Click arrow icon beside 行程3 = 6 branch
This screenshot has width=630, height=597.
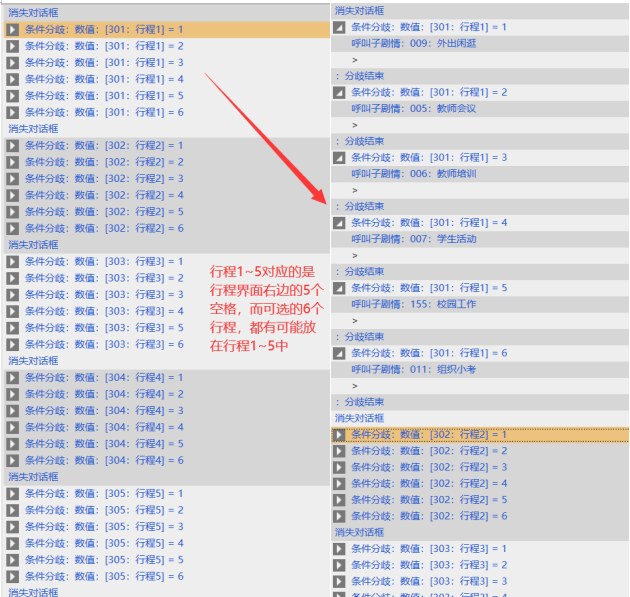[12, 344]
